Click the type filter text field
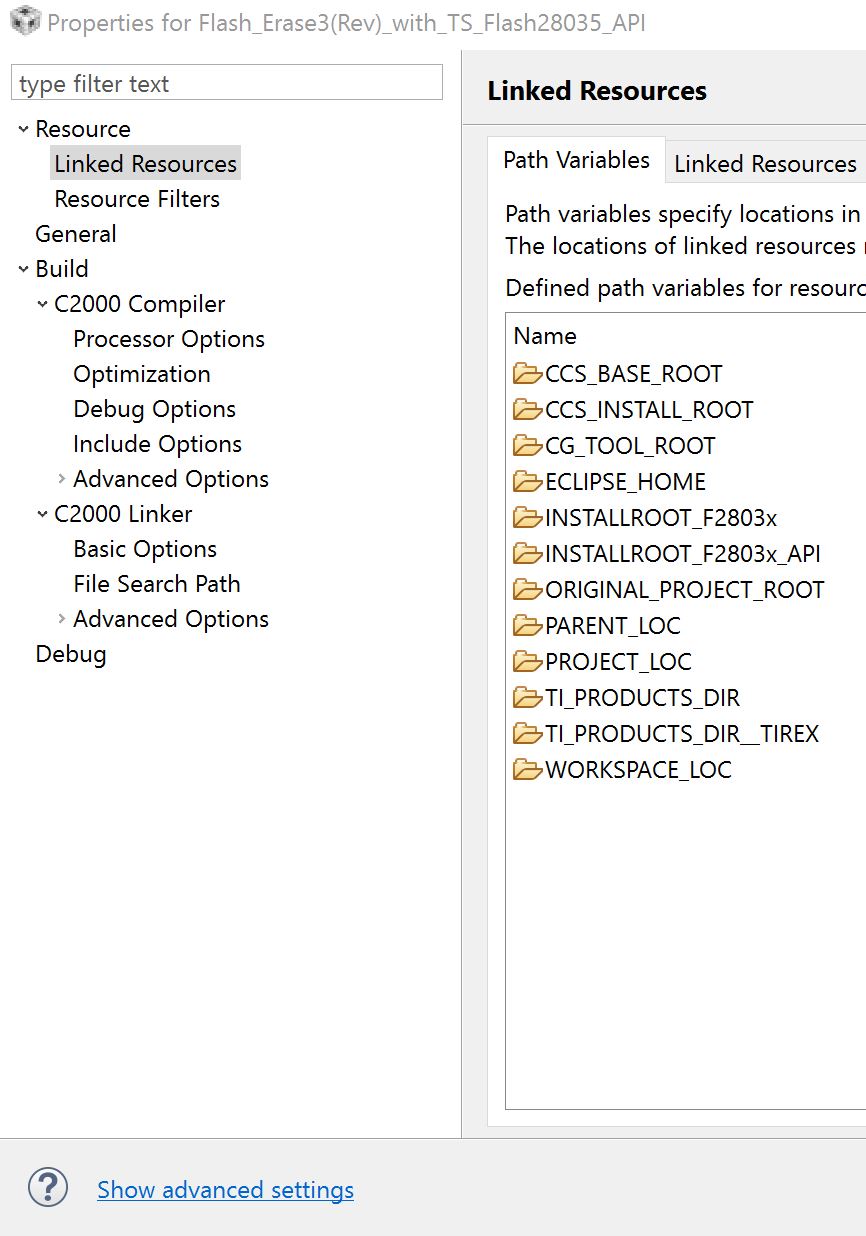The image size is (866, 1236). [x=226, y=84]
